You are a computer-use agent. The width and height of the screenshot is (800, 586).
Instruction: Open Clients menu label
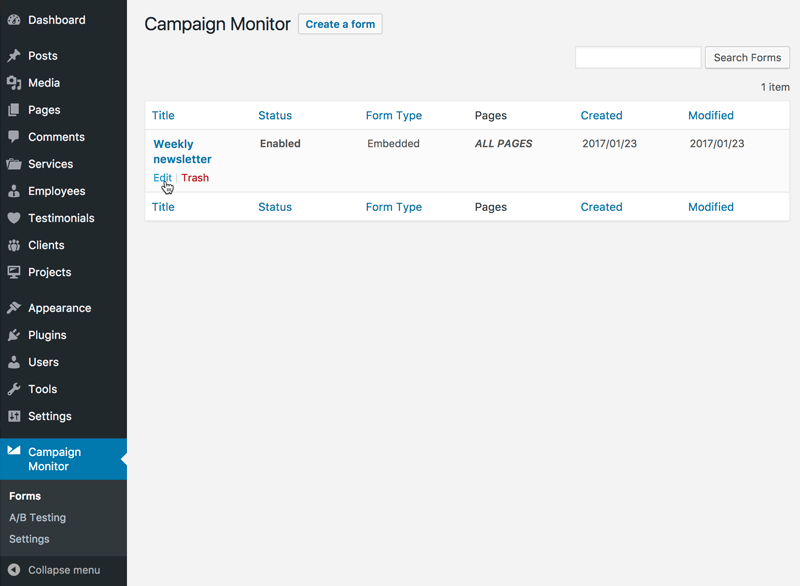tap(46, 245)
